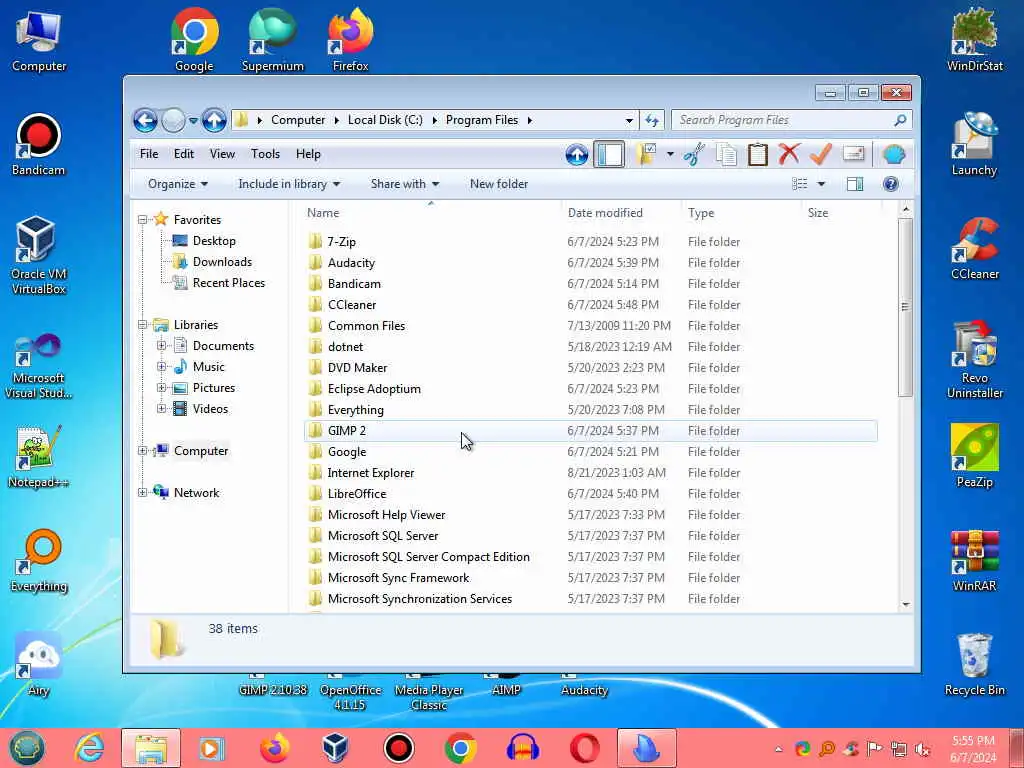Screen dimensions: 1024x768
Task: Click the scrollbar down arrow in file list
Action: pyautogui.click(x=905, y=604)
